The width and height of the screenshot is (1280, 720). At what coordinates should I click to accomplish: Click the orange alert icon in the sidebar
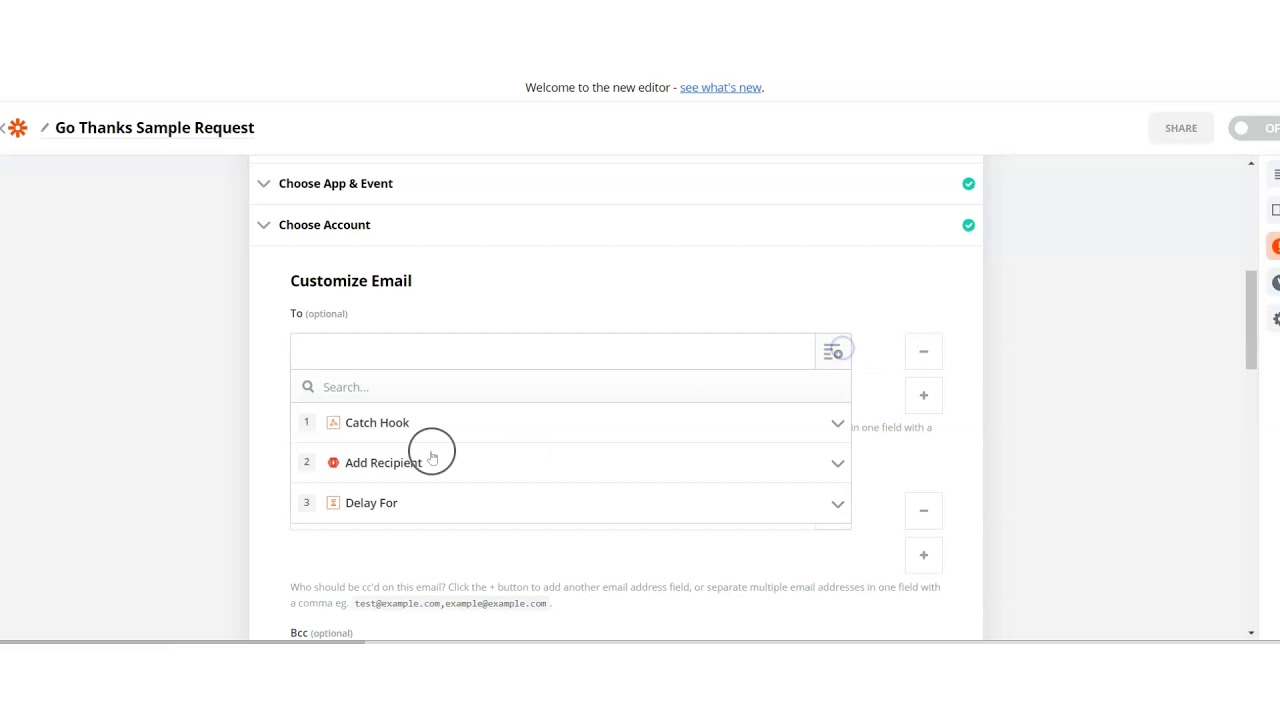click(x=1275, y=246)
